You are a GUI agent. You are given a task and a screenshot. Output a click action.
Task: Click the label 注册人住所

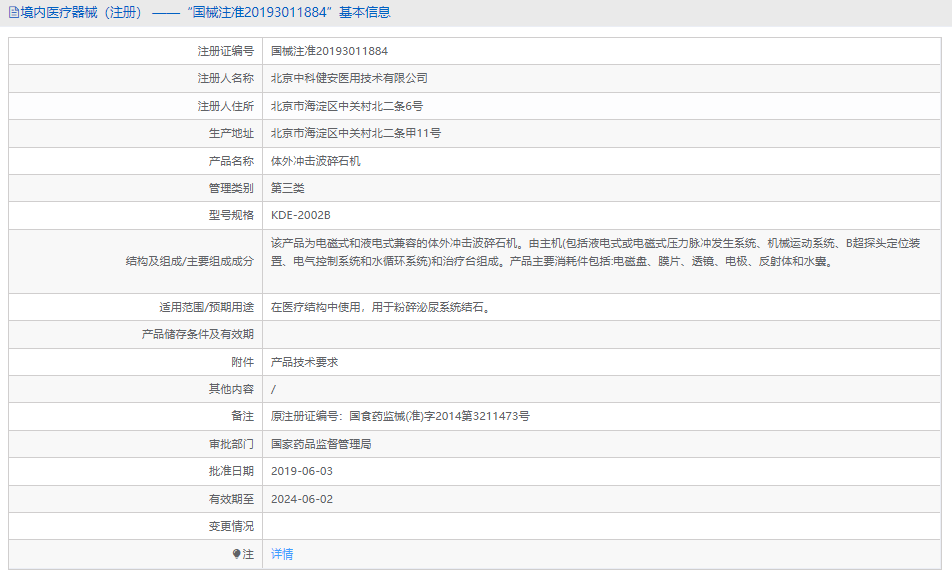tap(225, 106)
